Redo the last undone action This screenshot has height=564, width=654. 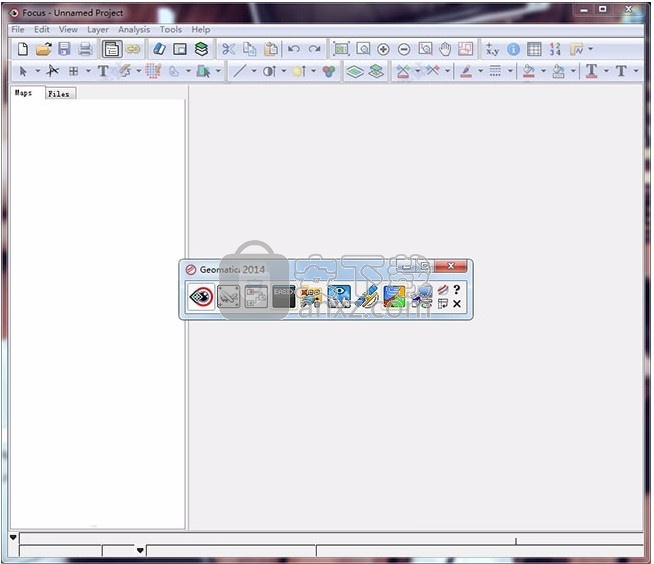(x=314, y=49)
